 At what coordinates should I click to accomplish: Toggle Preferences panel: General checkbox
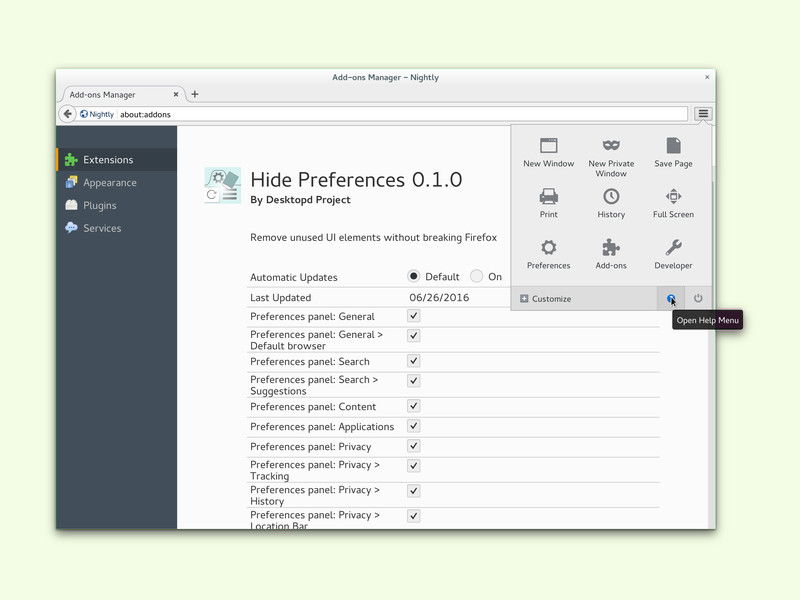pyautogui.click(x=414, y=316)
